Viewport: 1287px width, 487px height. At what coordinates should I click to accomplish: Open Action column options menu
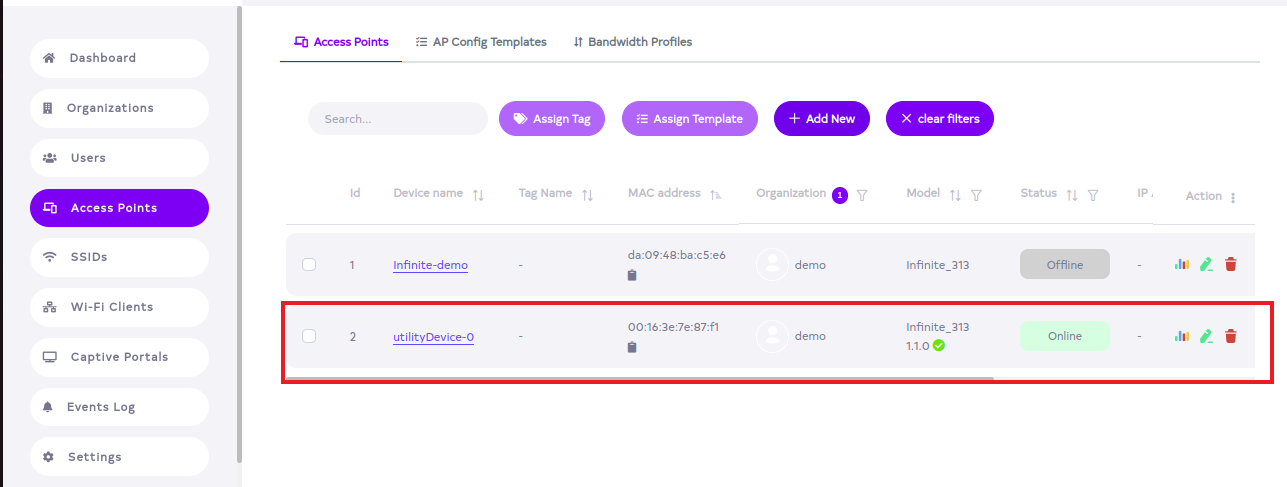point(1233,197)
